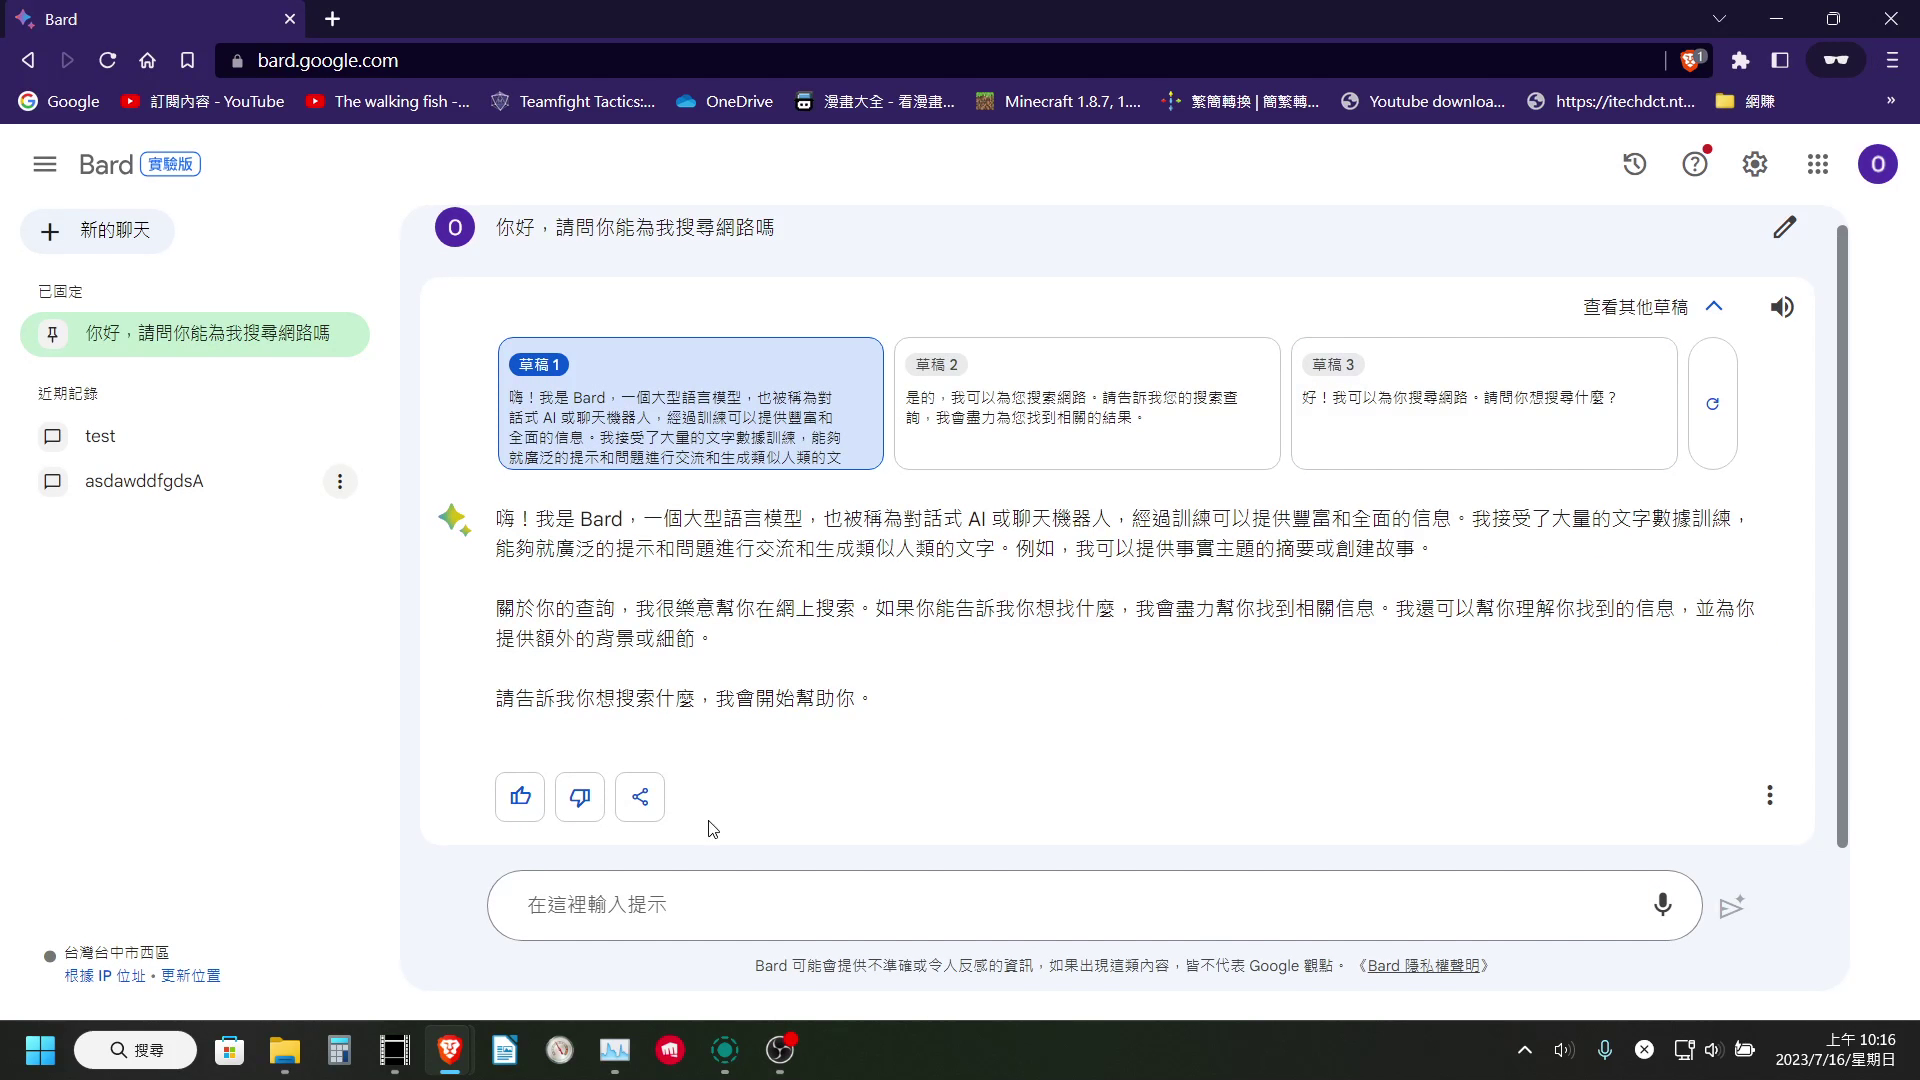Open the Brave browser main menu
The image size is (1920, 1080).
tap(1892, 60)
